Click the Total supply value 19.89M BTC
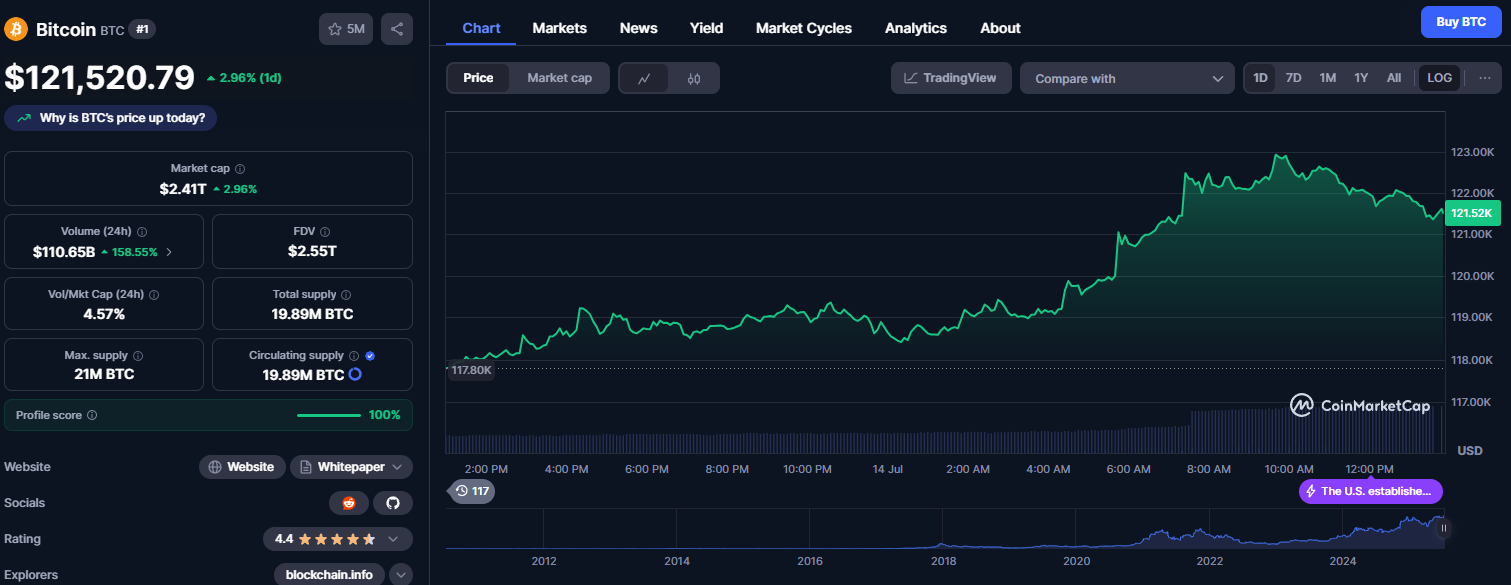 pyautogui.click(x=312, y=314)
